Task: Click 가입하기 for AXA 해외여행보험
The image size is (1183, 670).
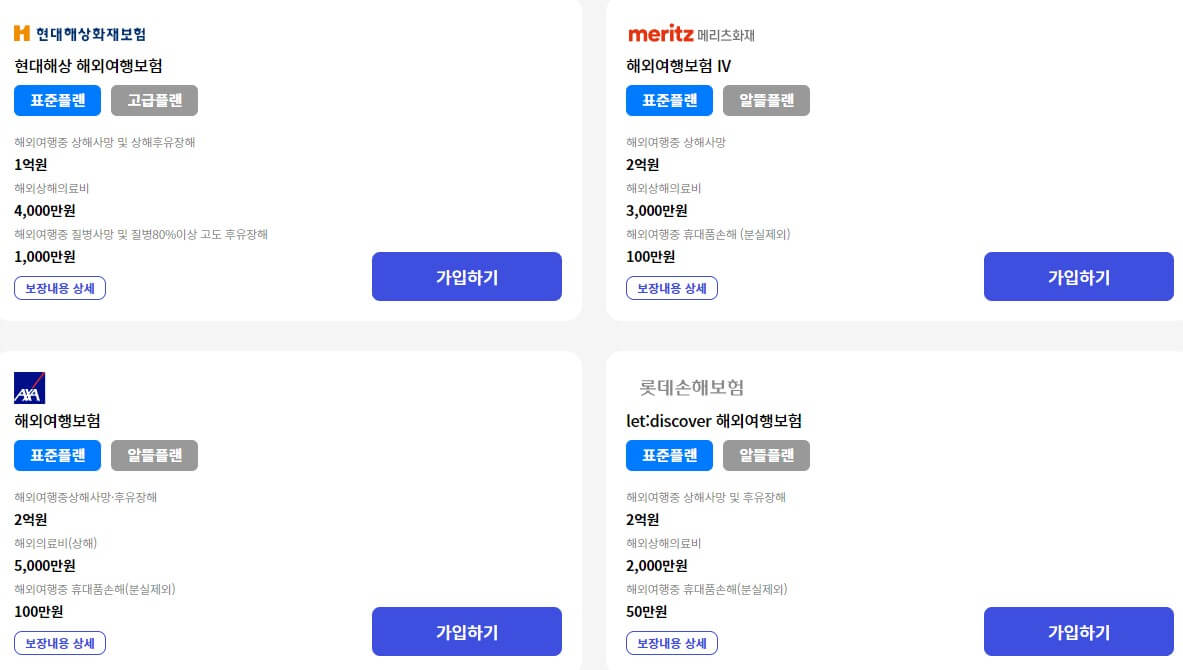Action: tap(466, 631)
